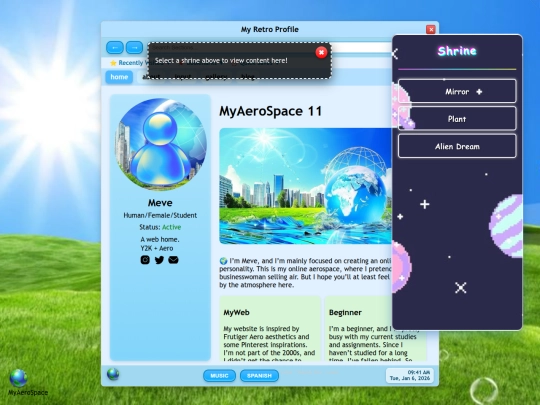Screen dimensions: 540x405
Task: Click the clock and date display
Action: click(410, 375)
